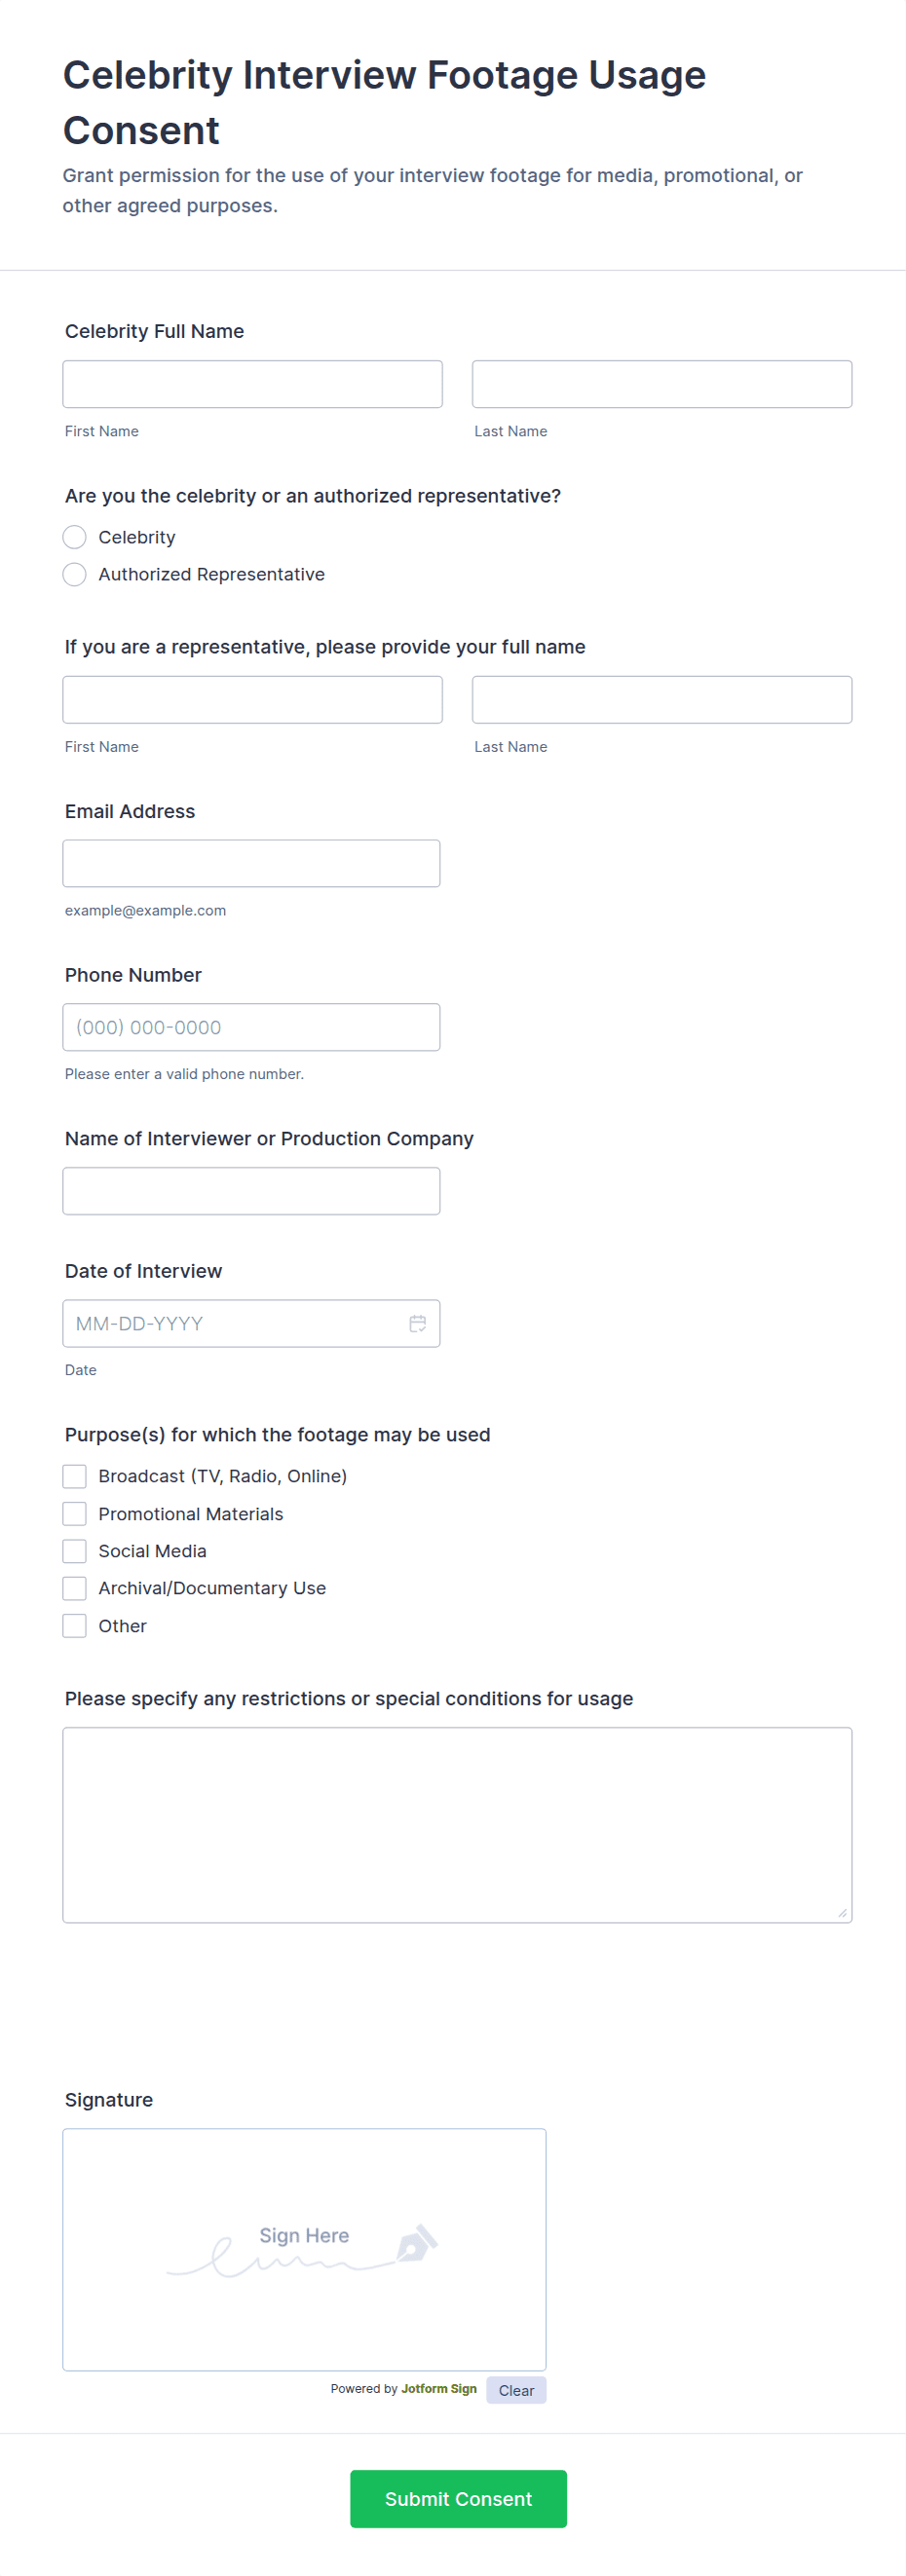Choose Authorized Representative radio option
Screen dimensions: 906x2576
[75, 574]
